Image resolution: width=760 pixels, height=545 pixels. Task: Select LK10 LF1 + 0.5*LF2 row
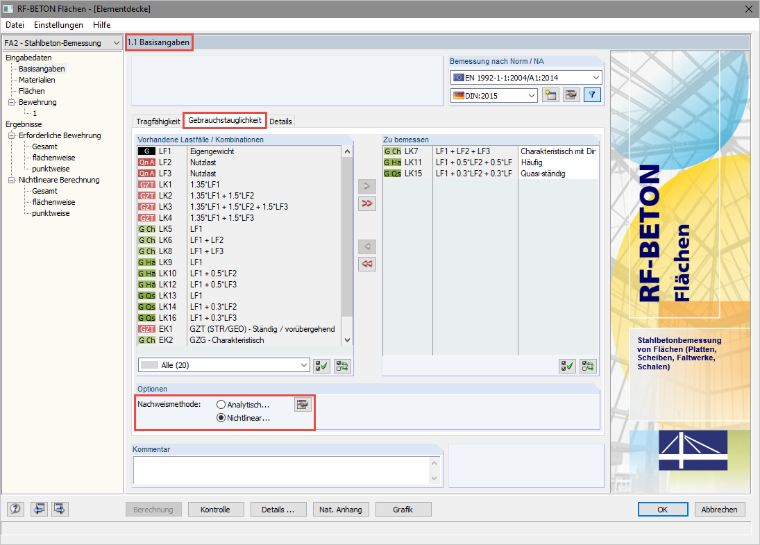[x=239, y=273]
